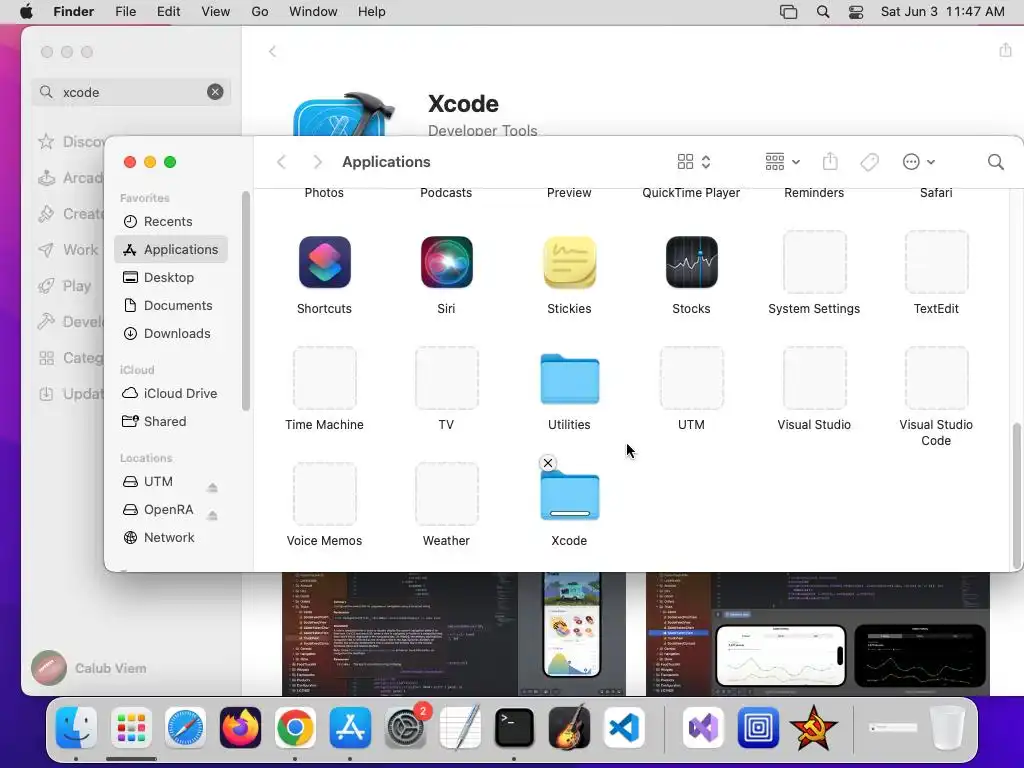Select the System Settings app placeholder
The image size is (1024, 768).
coord(814,263)
